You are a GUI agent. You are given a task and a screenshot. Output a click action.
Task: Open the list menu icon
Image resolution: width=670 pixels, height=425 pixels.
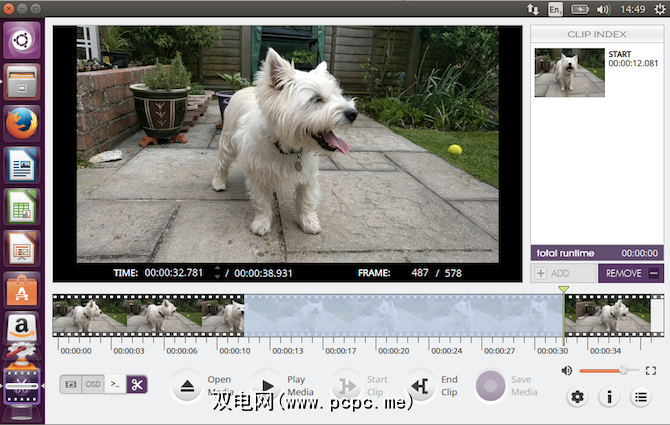tap(641, 397)
